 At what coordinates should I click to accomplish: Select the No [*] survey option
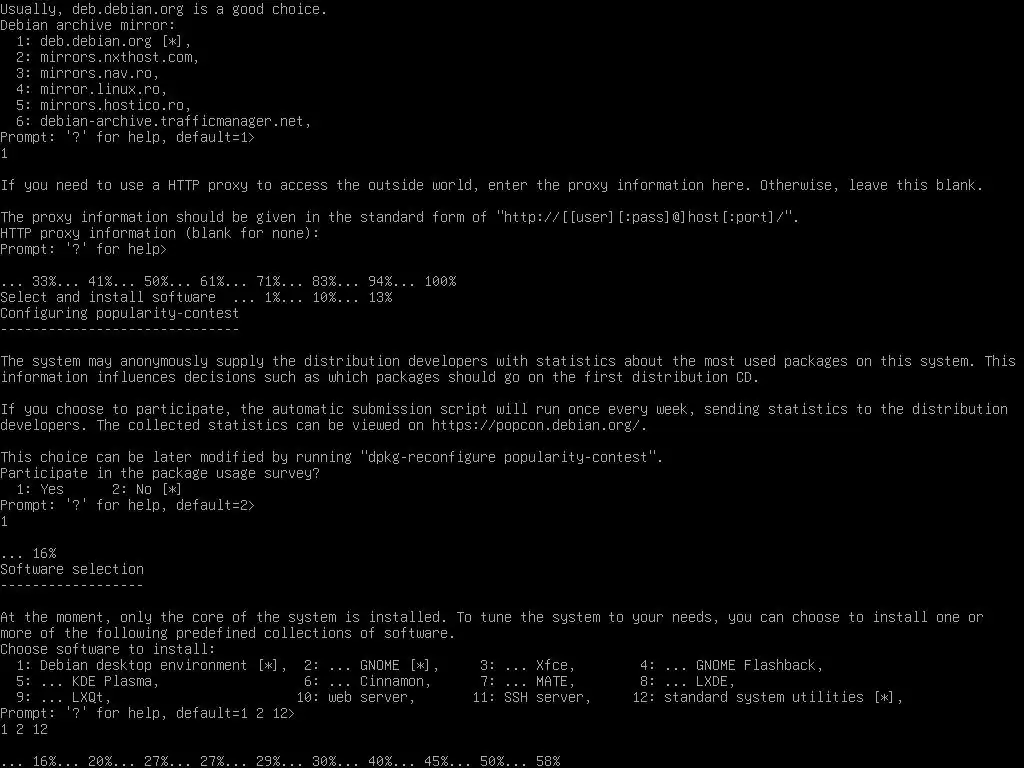pos(146,489)
